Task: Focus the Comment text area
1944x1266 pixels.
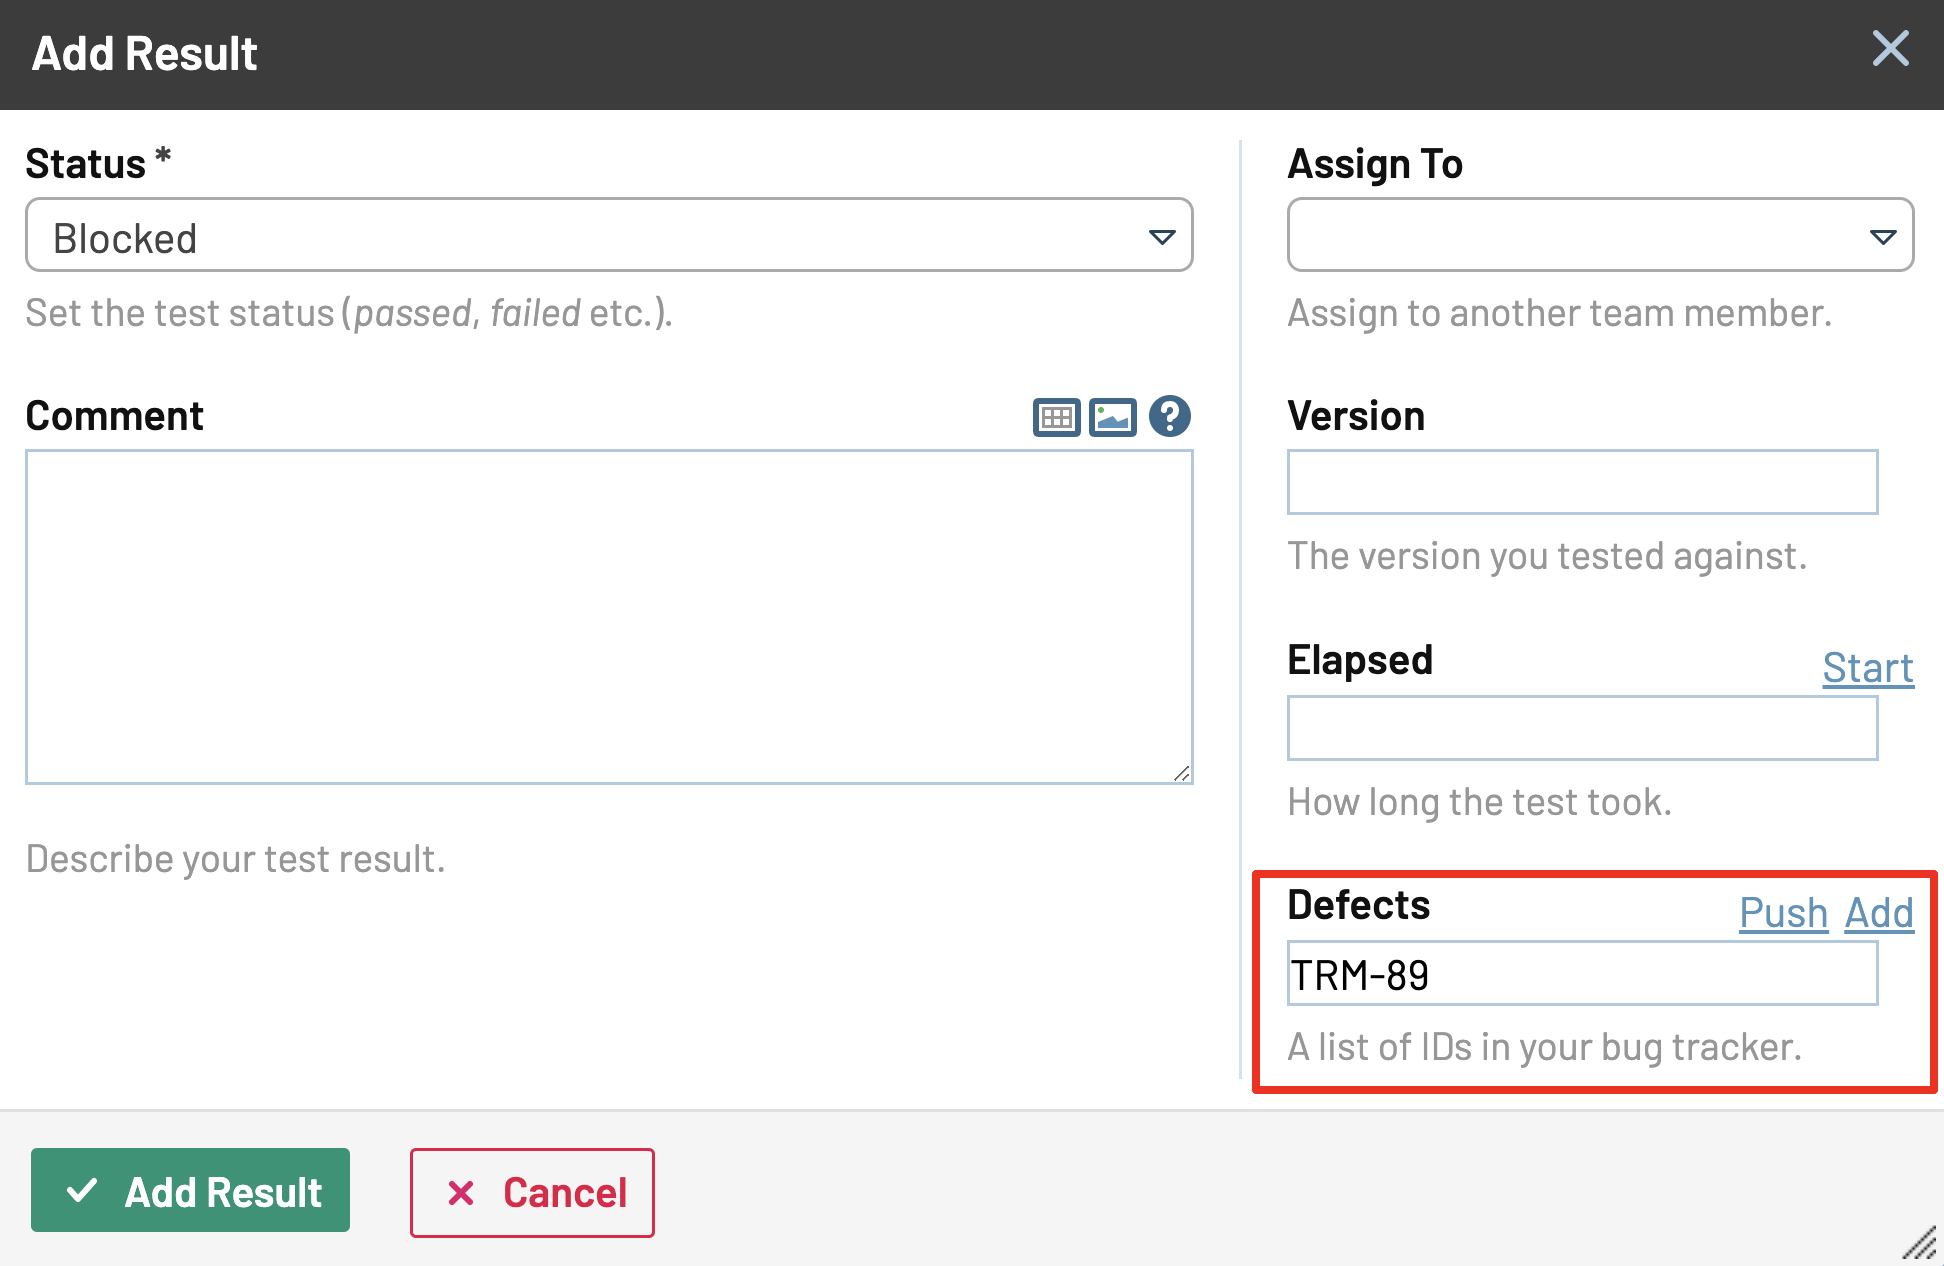Action: 608,615
